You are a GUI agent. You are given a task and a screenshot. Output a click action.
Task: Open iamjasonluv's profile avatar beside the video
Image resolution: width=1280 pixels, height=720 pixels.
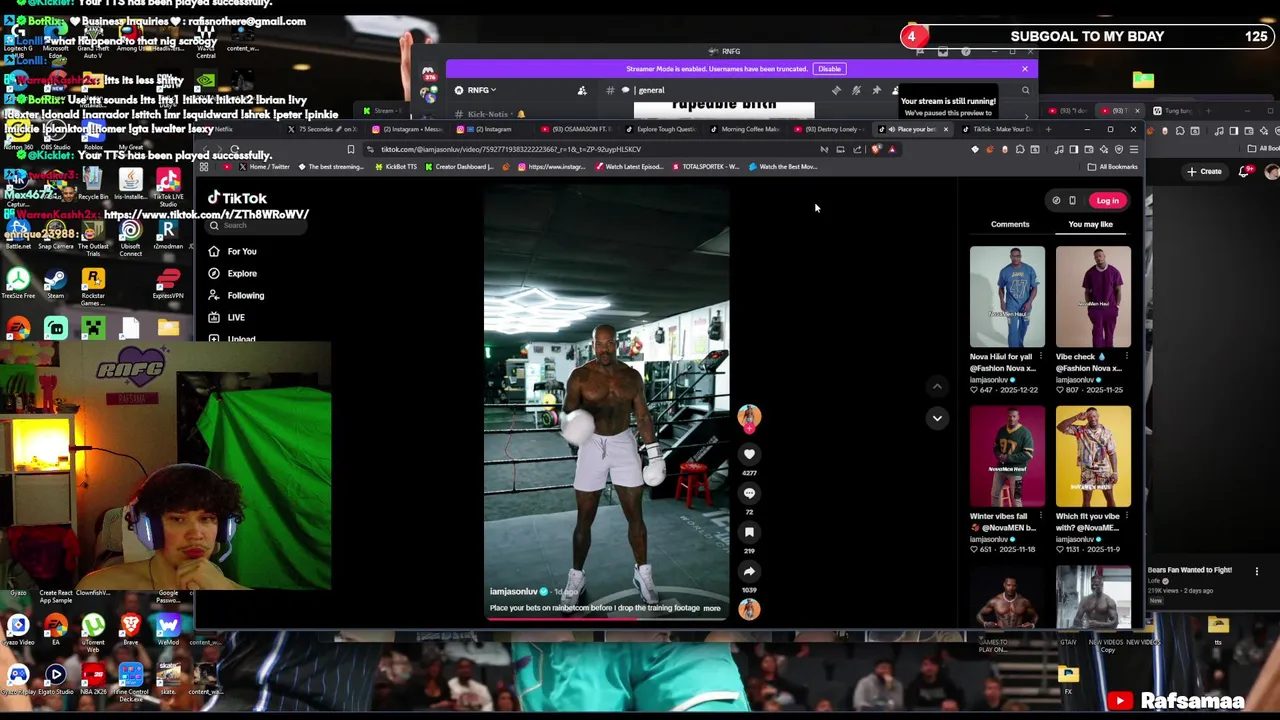pos(749,416)
